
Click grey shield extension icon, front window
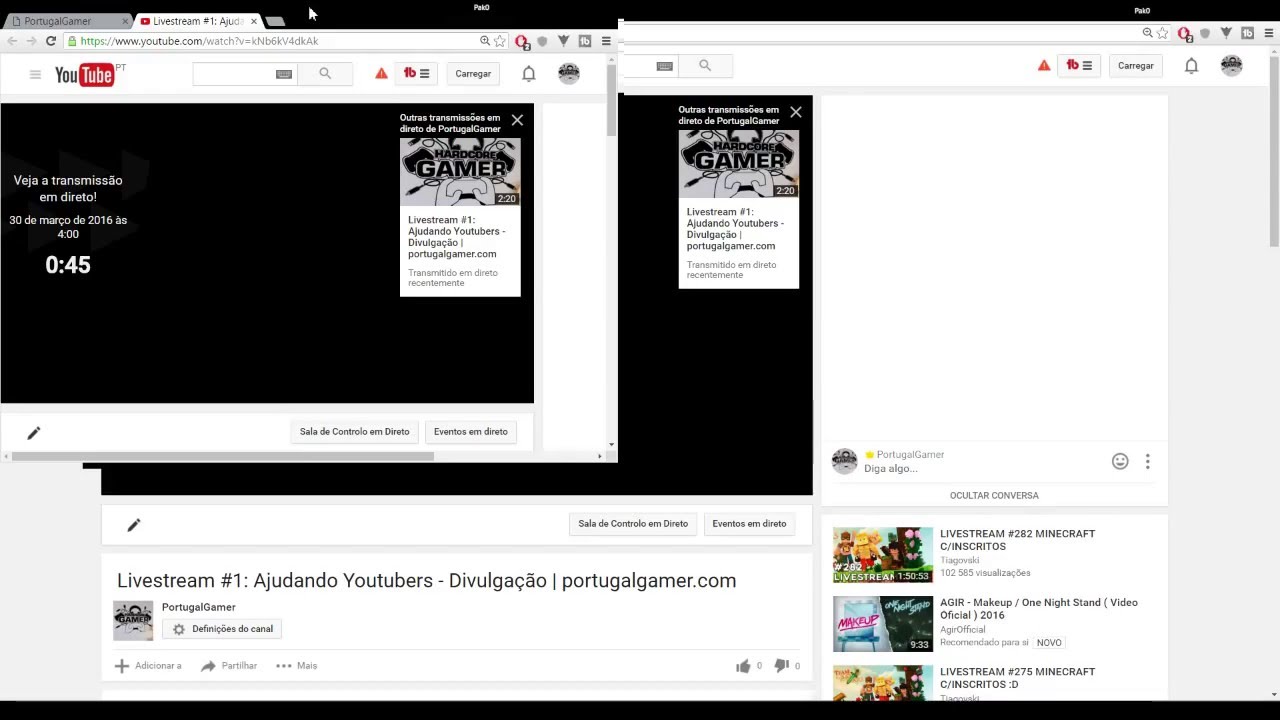(x=543, y=41)
